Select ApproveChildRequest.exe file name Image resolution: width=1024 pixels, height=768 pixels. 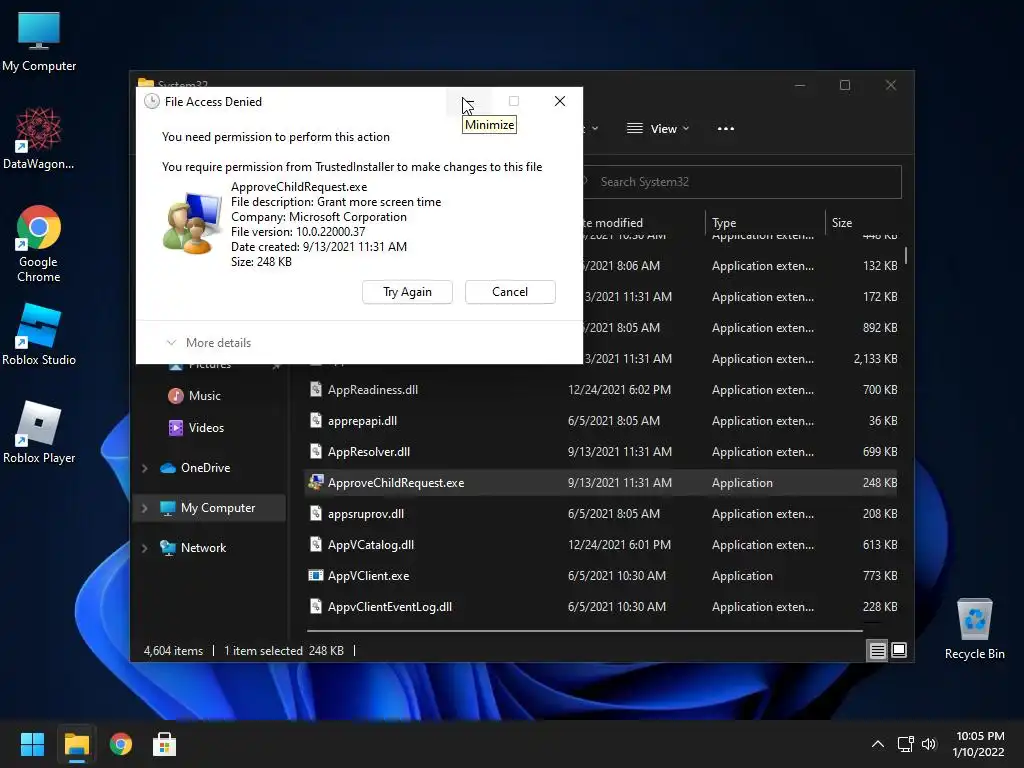point(396,483)
